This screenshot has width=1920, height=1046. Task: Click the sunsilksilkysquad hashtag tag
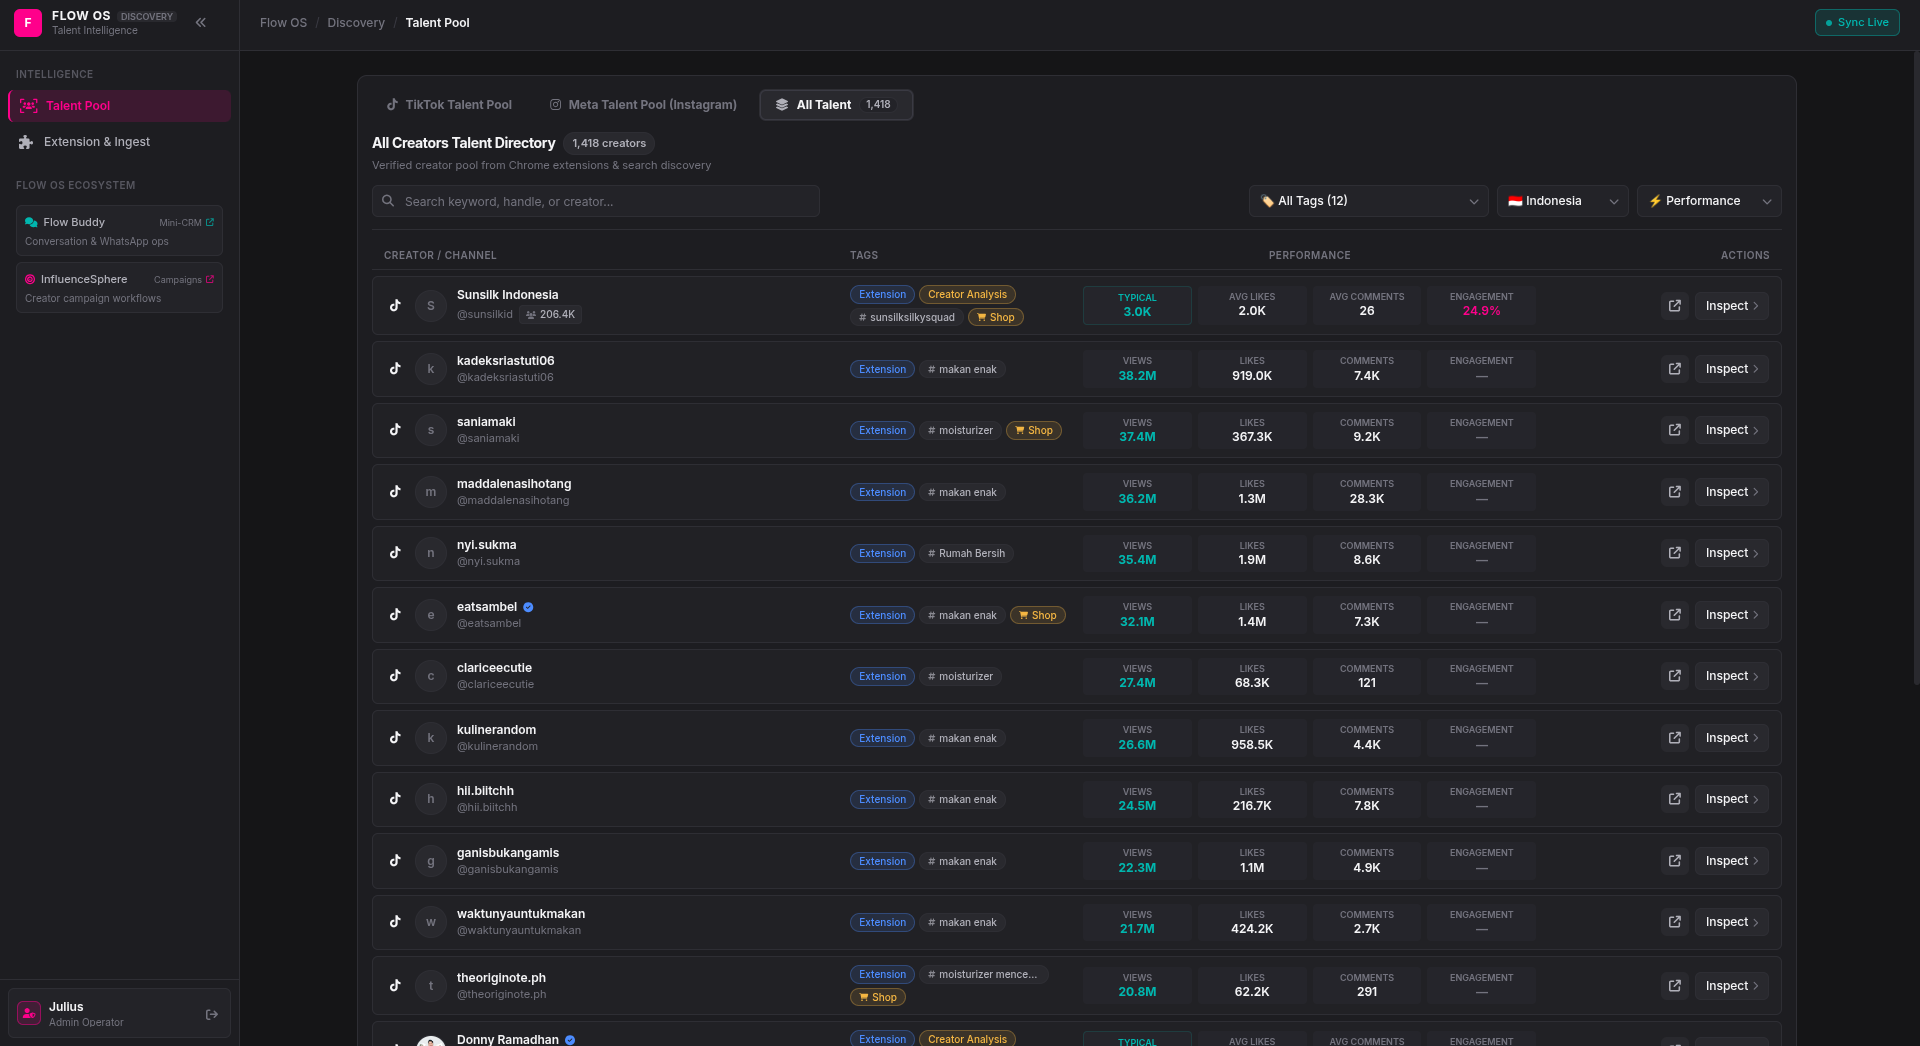coord(906,318)
